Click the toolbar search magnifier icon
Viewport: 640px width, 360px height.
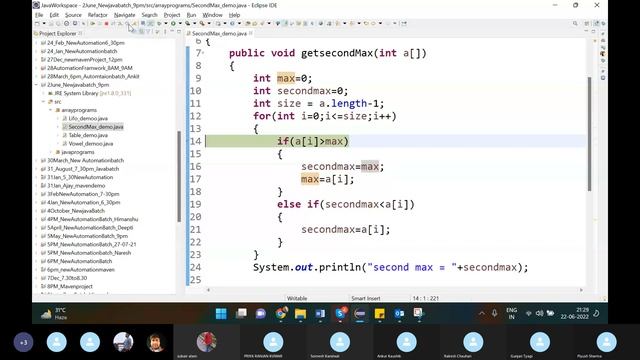[575, 24]
